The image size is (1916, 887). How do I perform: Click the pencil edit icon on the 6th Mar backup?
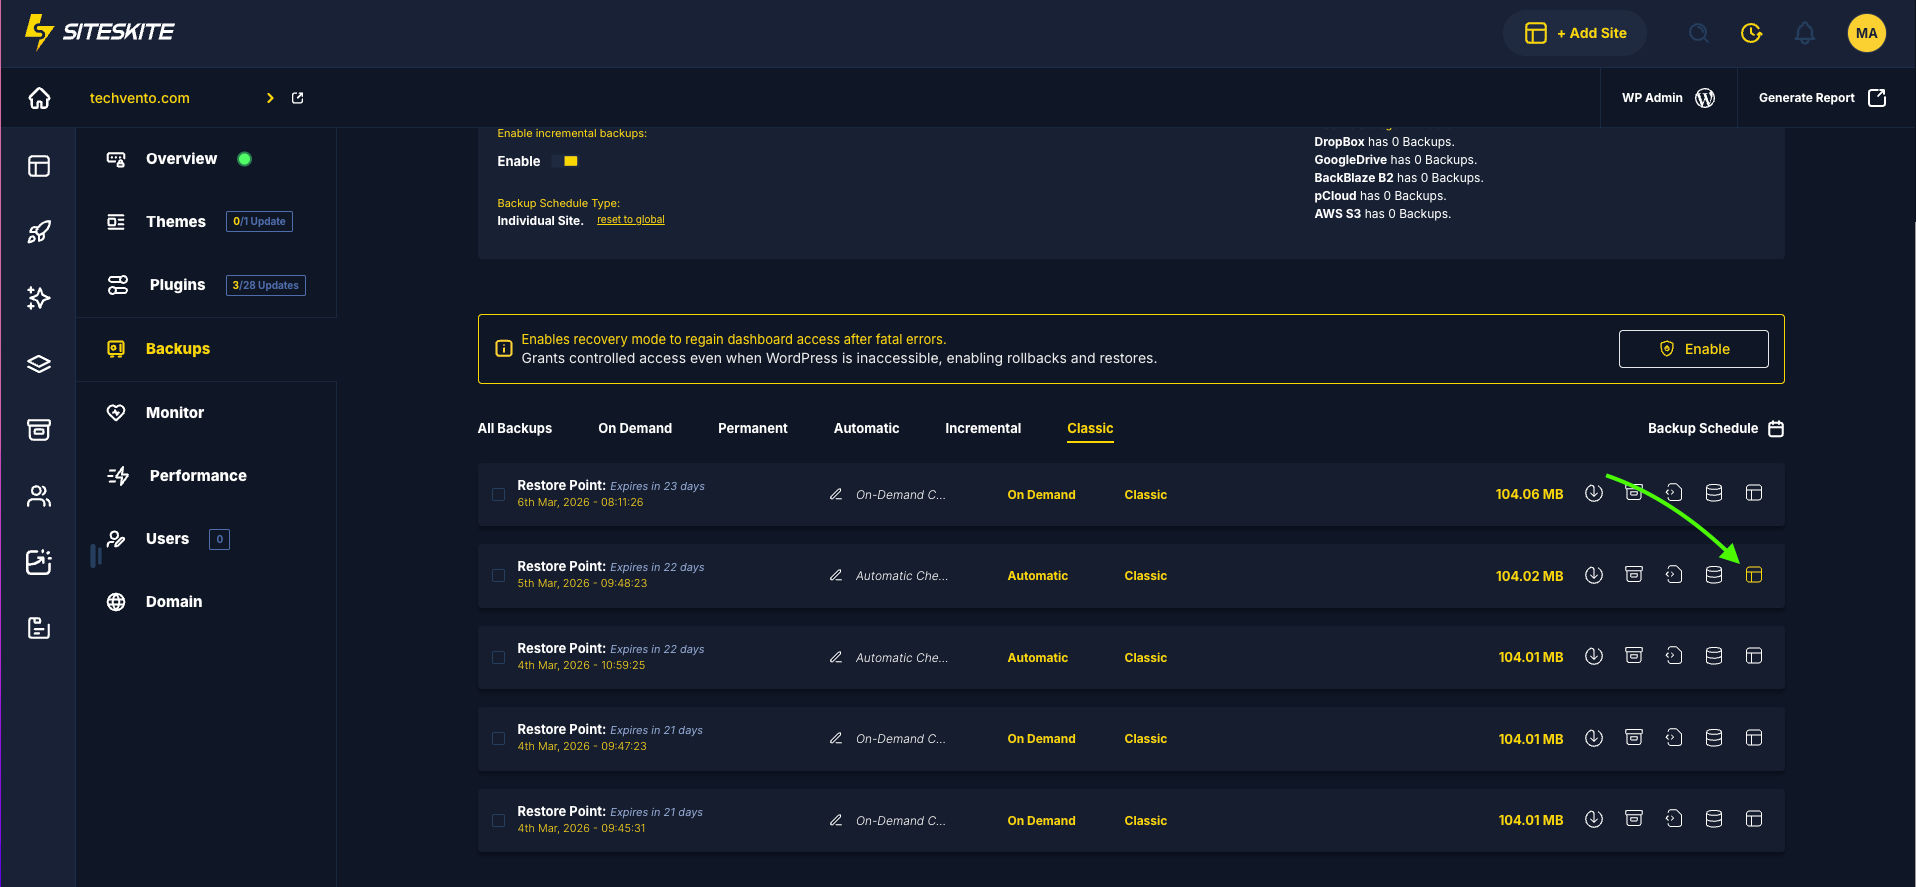[836, 494]
